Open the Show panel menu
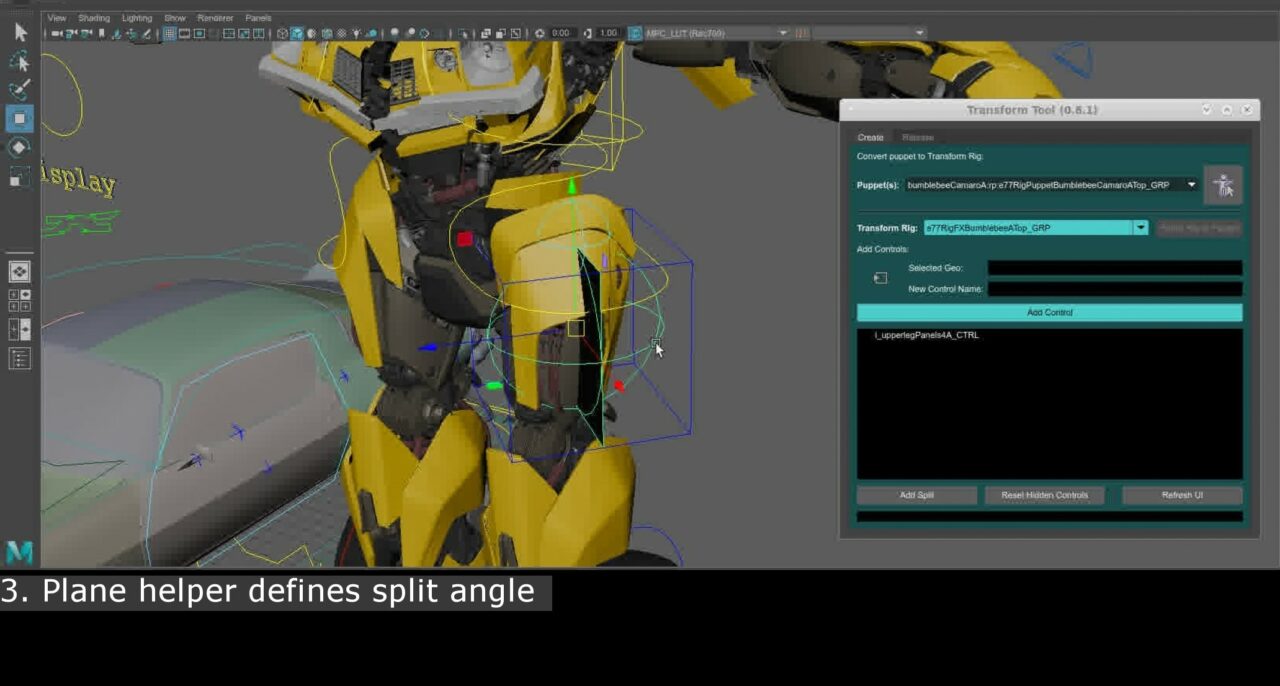 coord(175,18)
